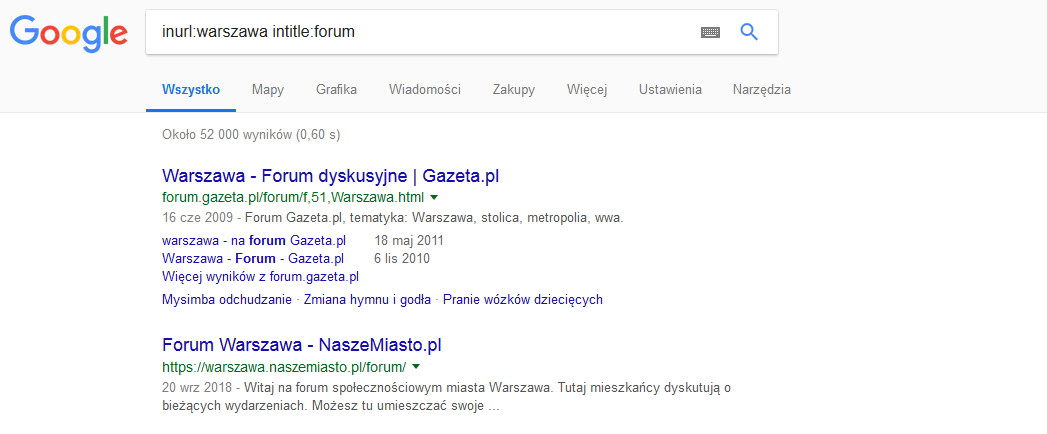Click the warszawa.naszemiasto.pl/forum green URL
1047x434 pixels.
[x=284, y=367]
